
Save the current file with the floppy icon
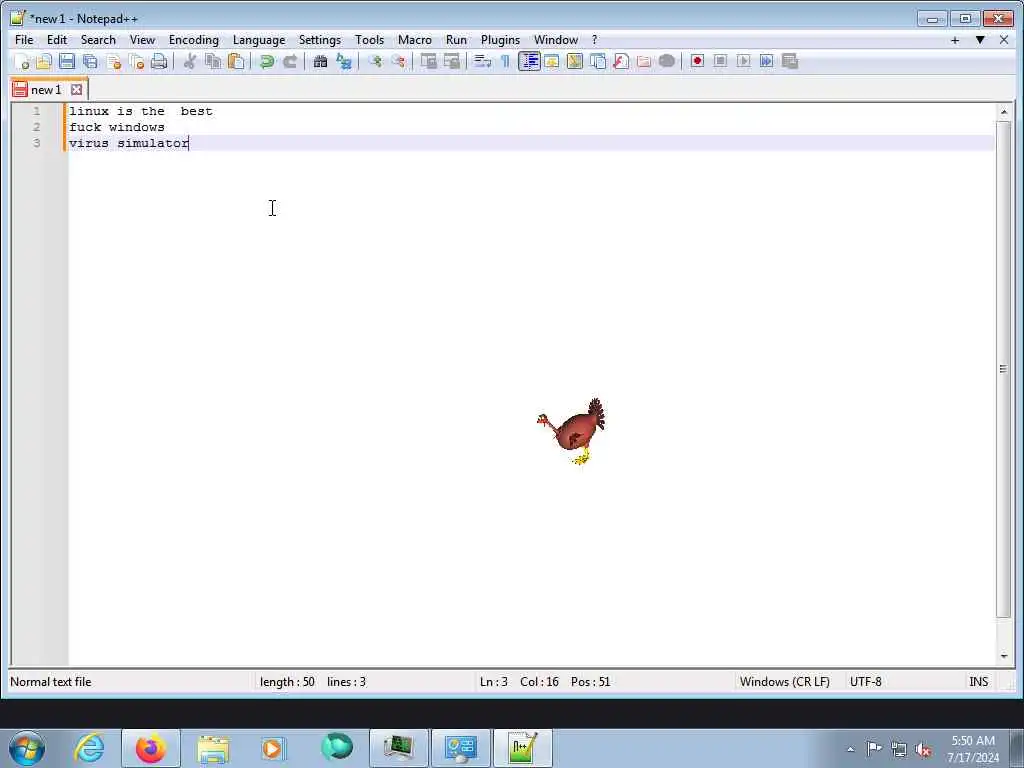pos(67,61)
